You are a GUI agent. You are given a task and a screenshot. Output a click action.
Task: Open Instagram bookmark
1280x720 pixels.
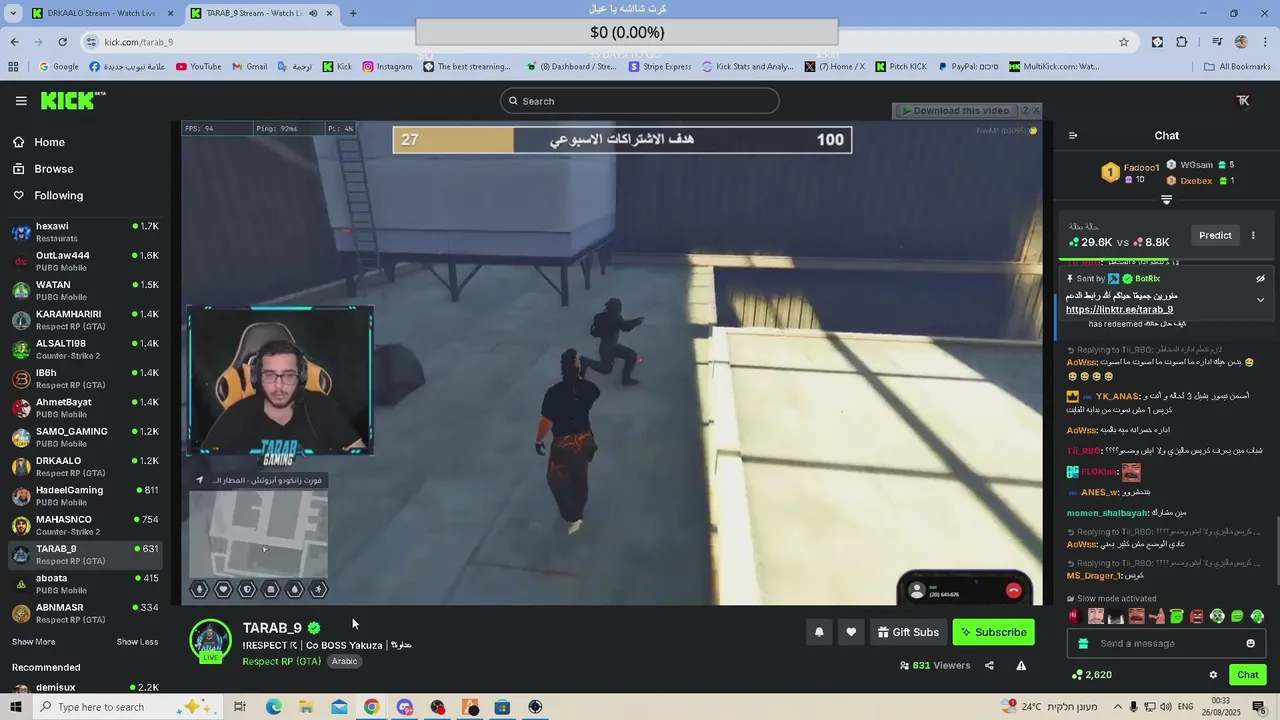point(387,67)
